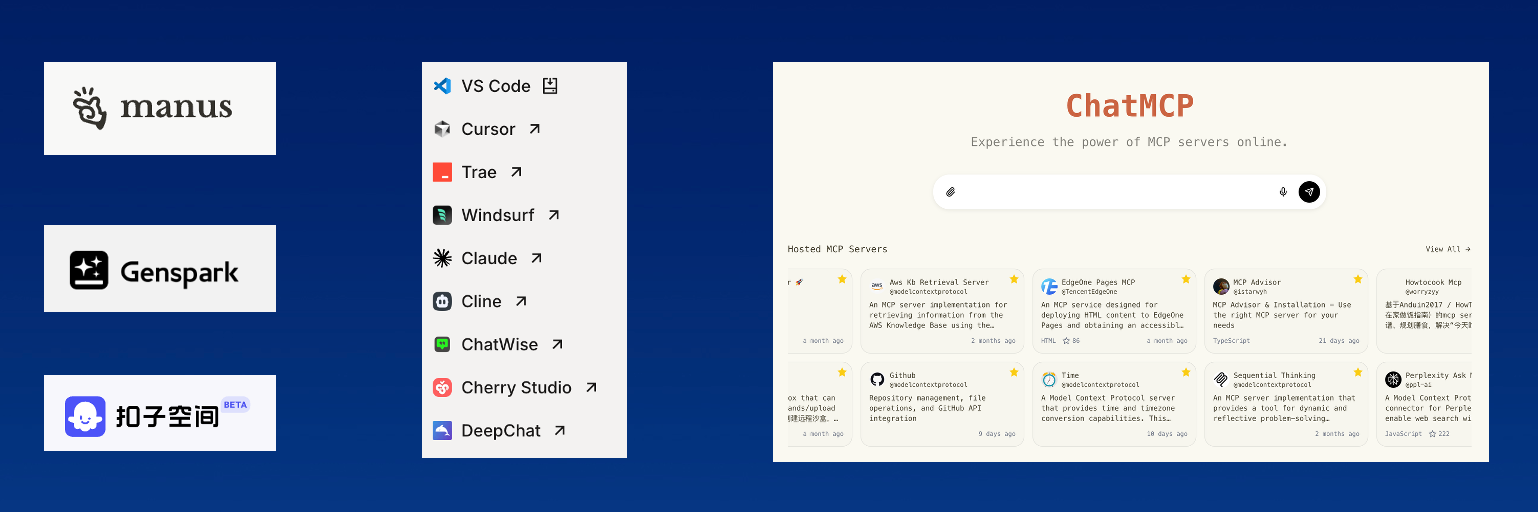
Task: Toggle the star on the Github card
Action: tap(1014, 372)
